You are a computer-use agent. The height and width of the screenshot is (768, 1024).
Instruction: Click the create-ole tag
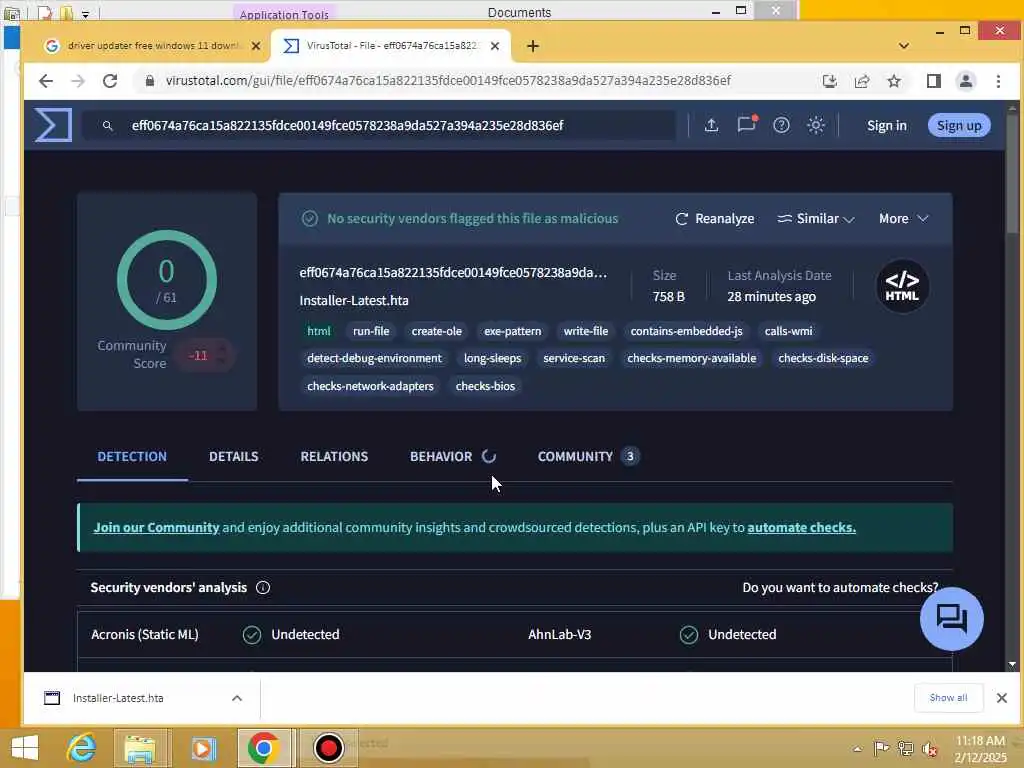click(436, 331)
